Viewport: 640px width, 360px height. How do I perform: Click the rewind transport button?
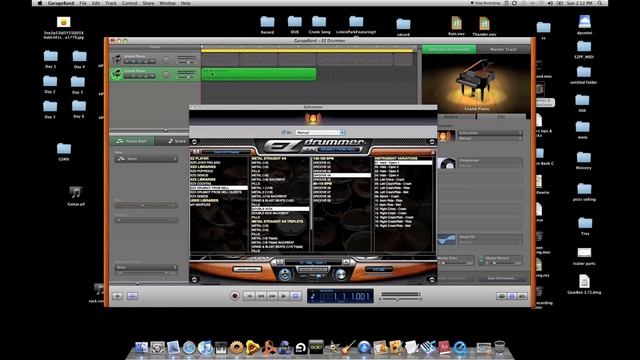coord(261,296)
